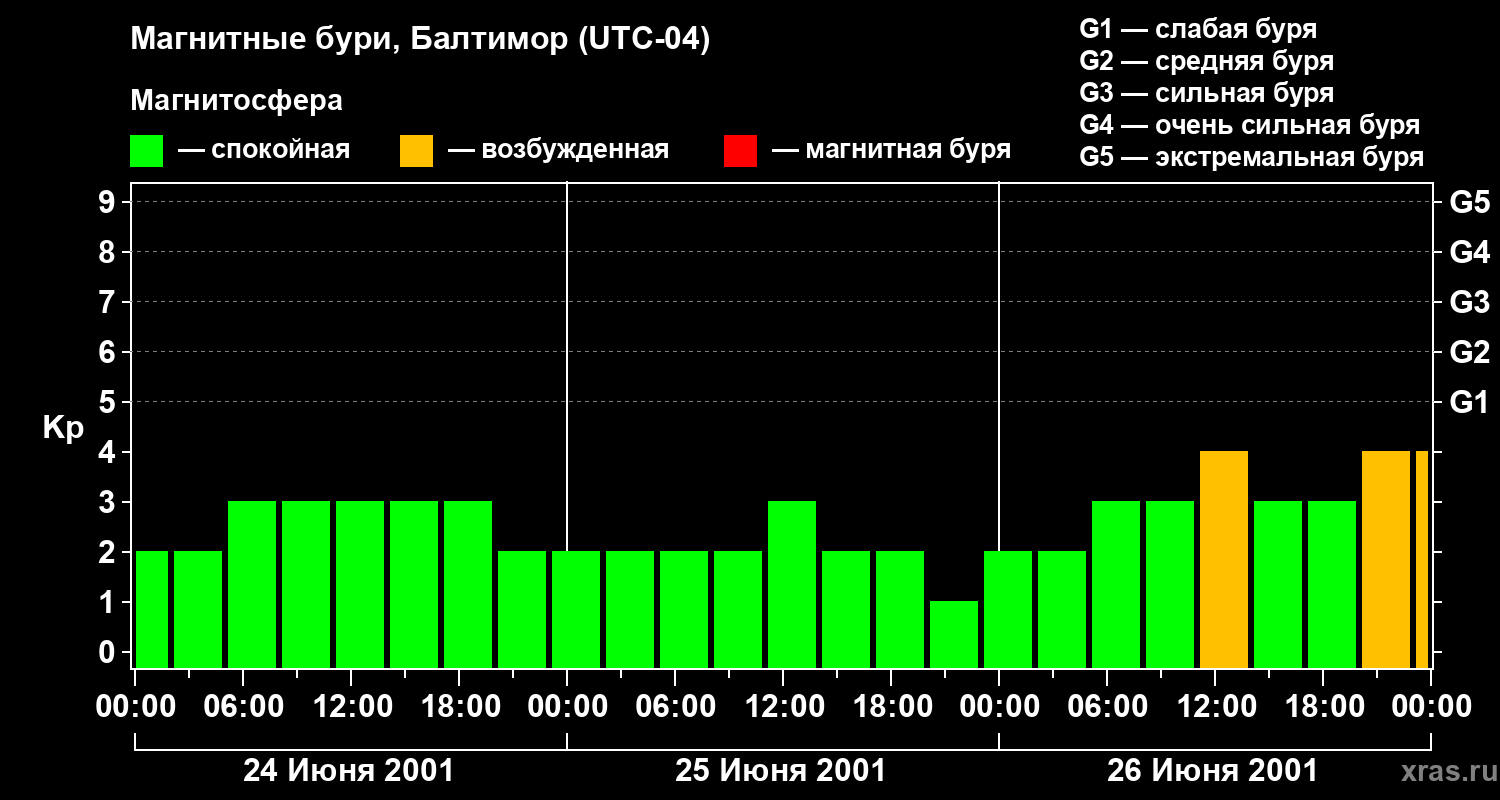Click the '06:00' time label for 26 June
1500x800 pixels.
point(1106,707)
